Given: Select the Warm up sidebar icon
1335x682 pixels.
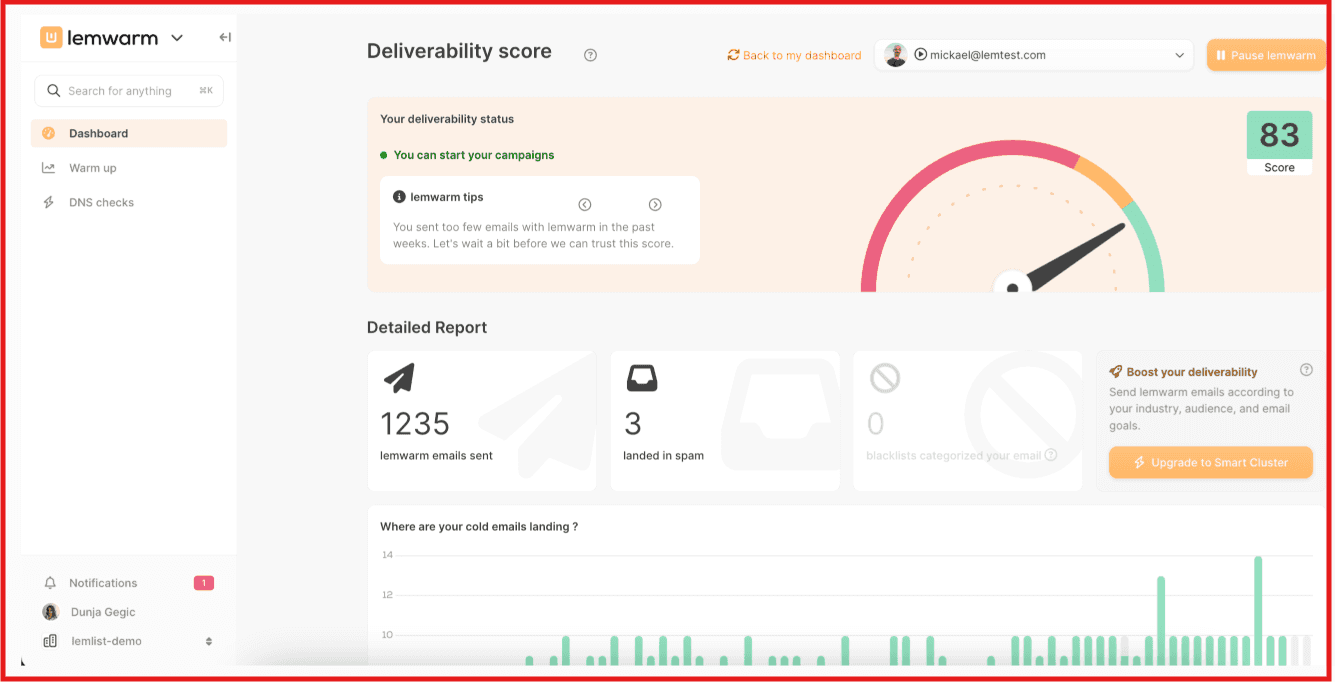Looking at the screenshot, I should click(x=48, y=167).
